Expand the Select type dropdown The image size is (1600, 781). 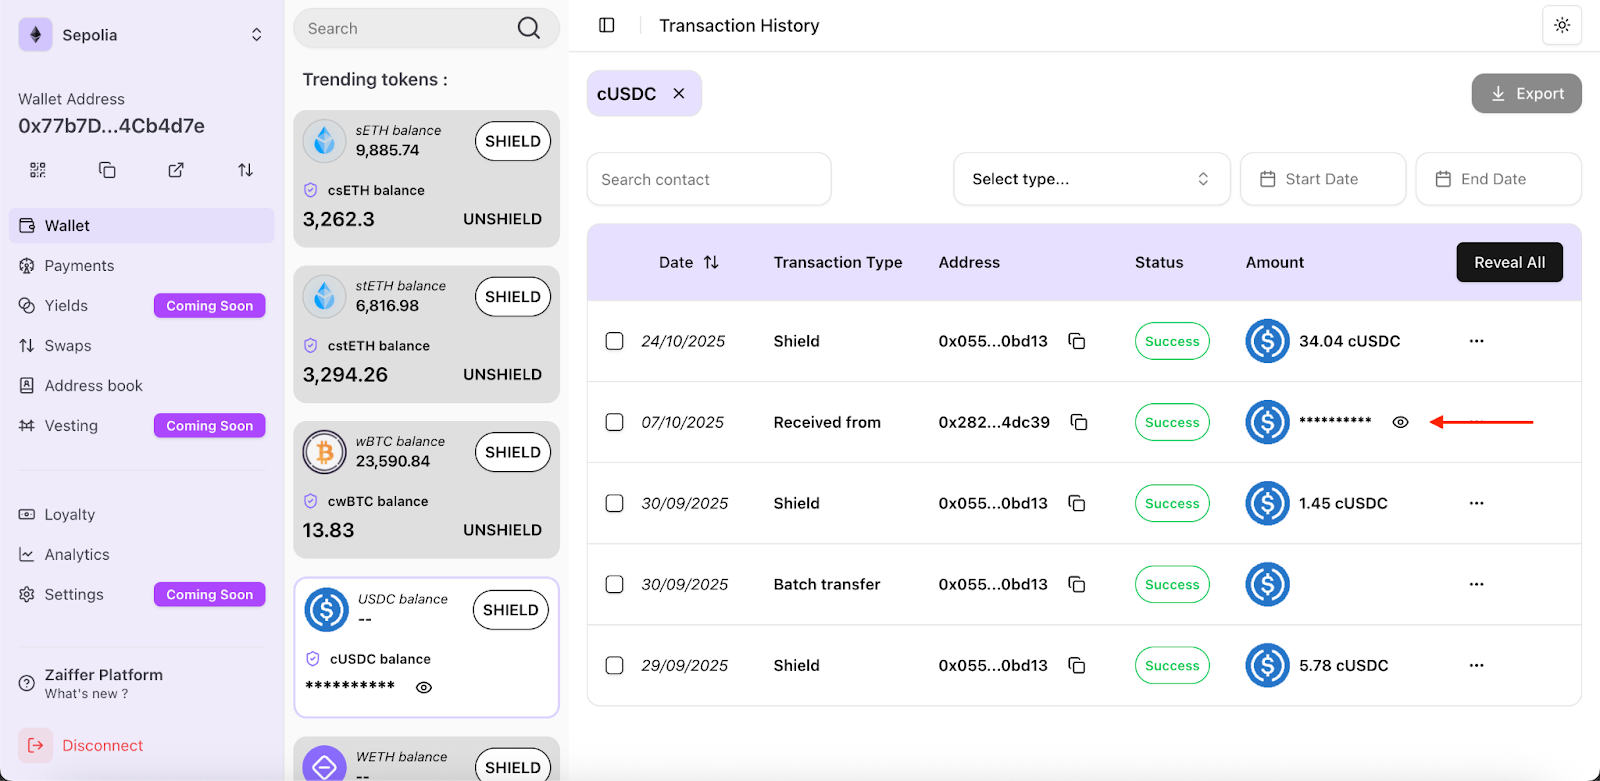coord(1092,179)
